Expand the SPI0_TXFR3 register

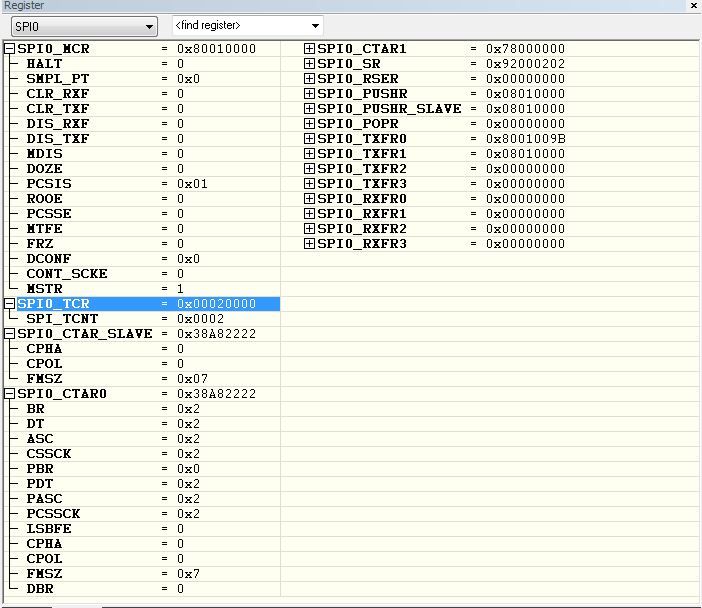coord(309,184)
